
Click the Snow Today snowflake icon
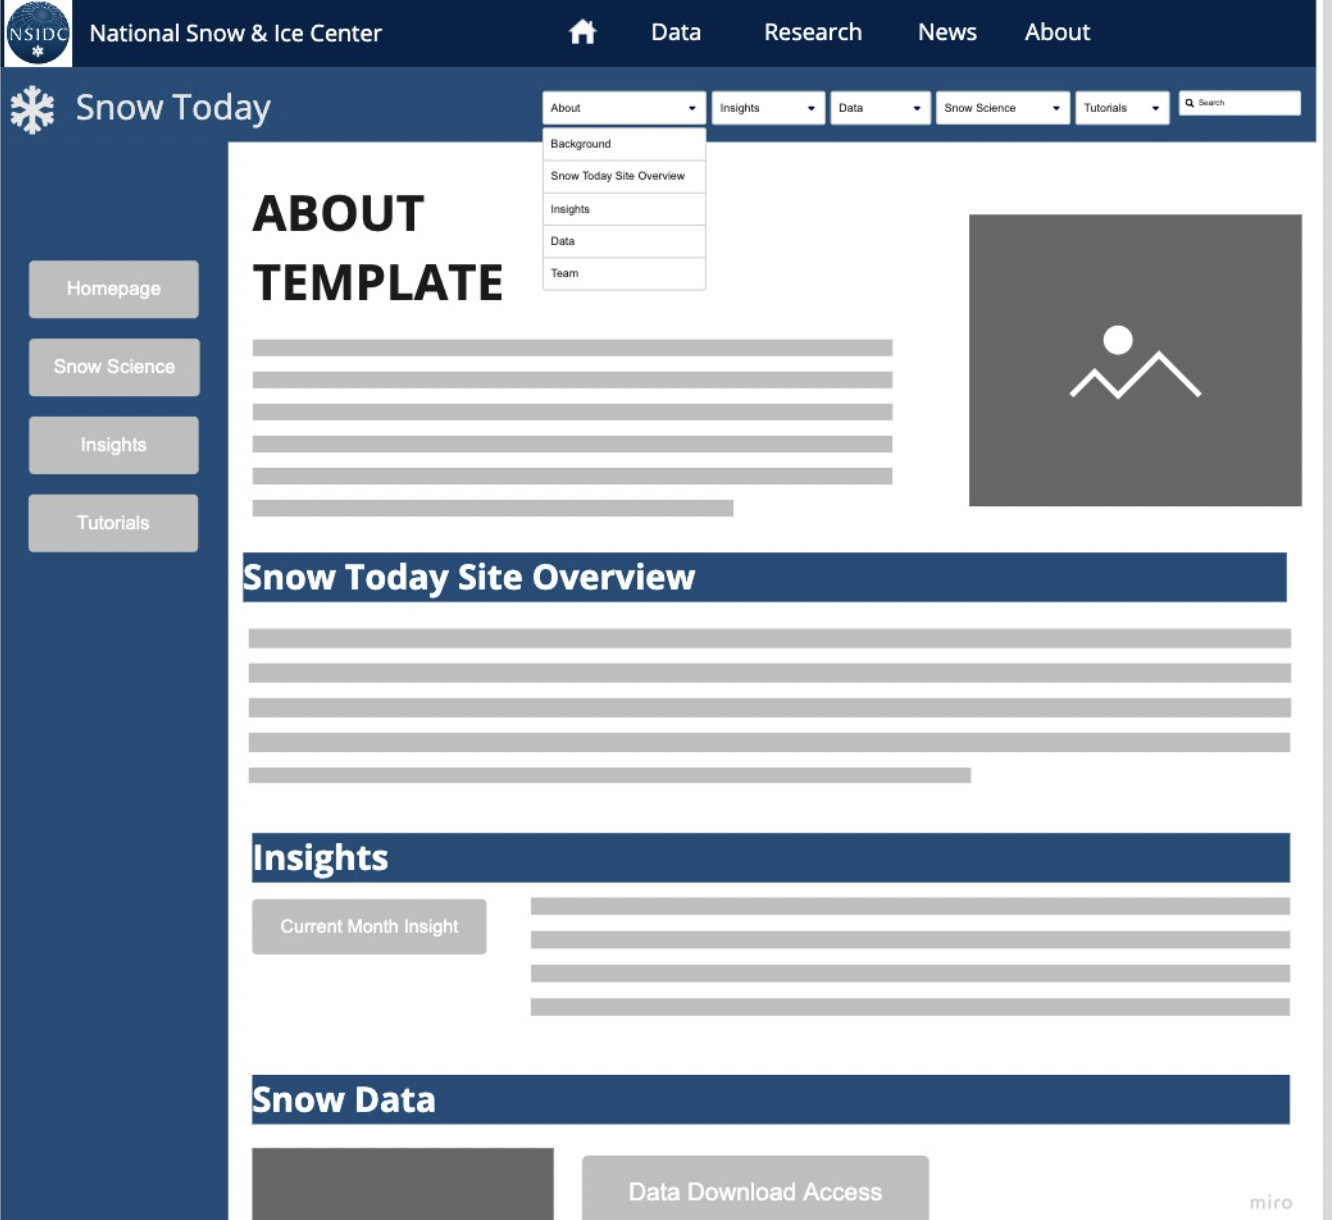click(x=32, y=109)
